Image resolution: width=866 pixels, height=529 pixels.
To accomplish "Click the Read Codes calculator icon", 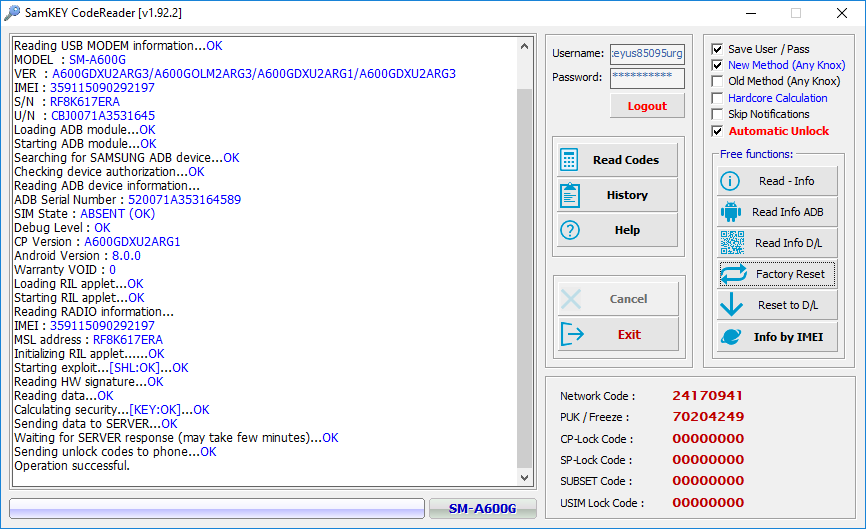I will point(569,160).
